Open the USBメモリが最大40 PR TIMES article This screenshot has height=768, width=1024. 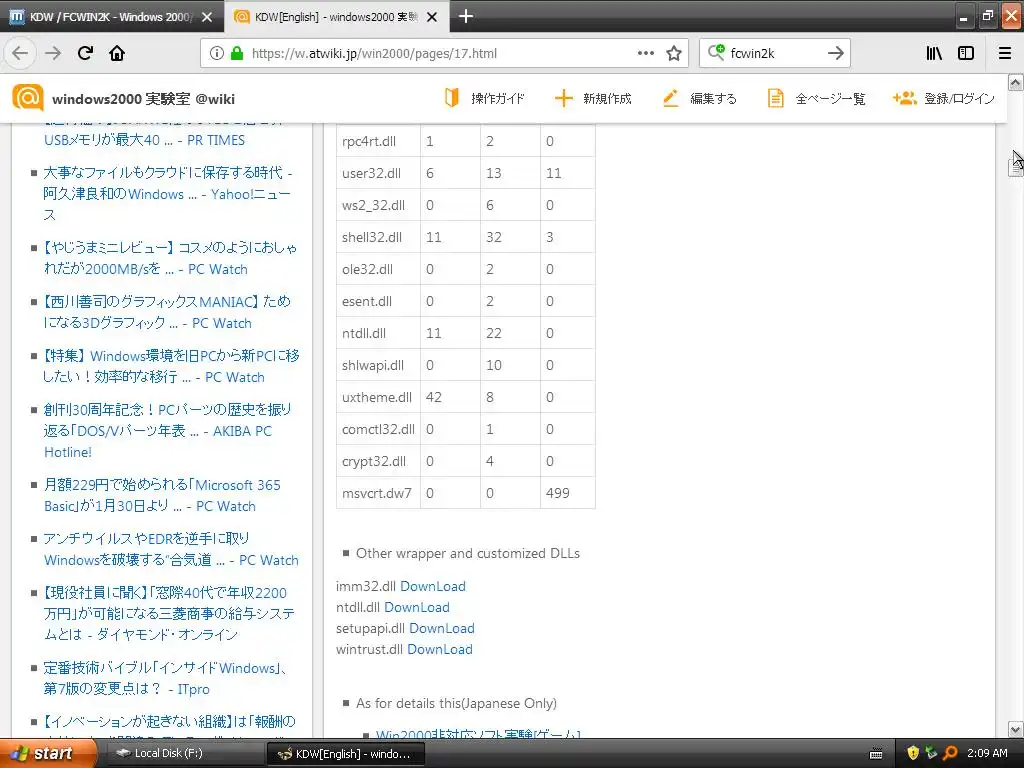[x=144, y=140]
